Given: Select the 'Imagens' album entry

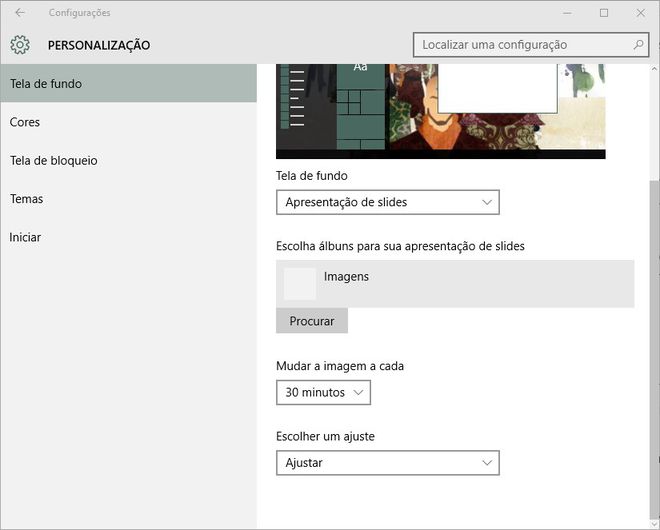Looking at the screenshot, I should point(455,284).
